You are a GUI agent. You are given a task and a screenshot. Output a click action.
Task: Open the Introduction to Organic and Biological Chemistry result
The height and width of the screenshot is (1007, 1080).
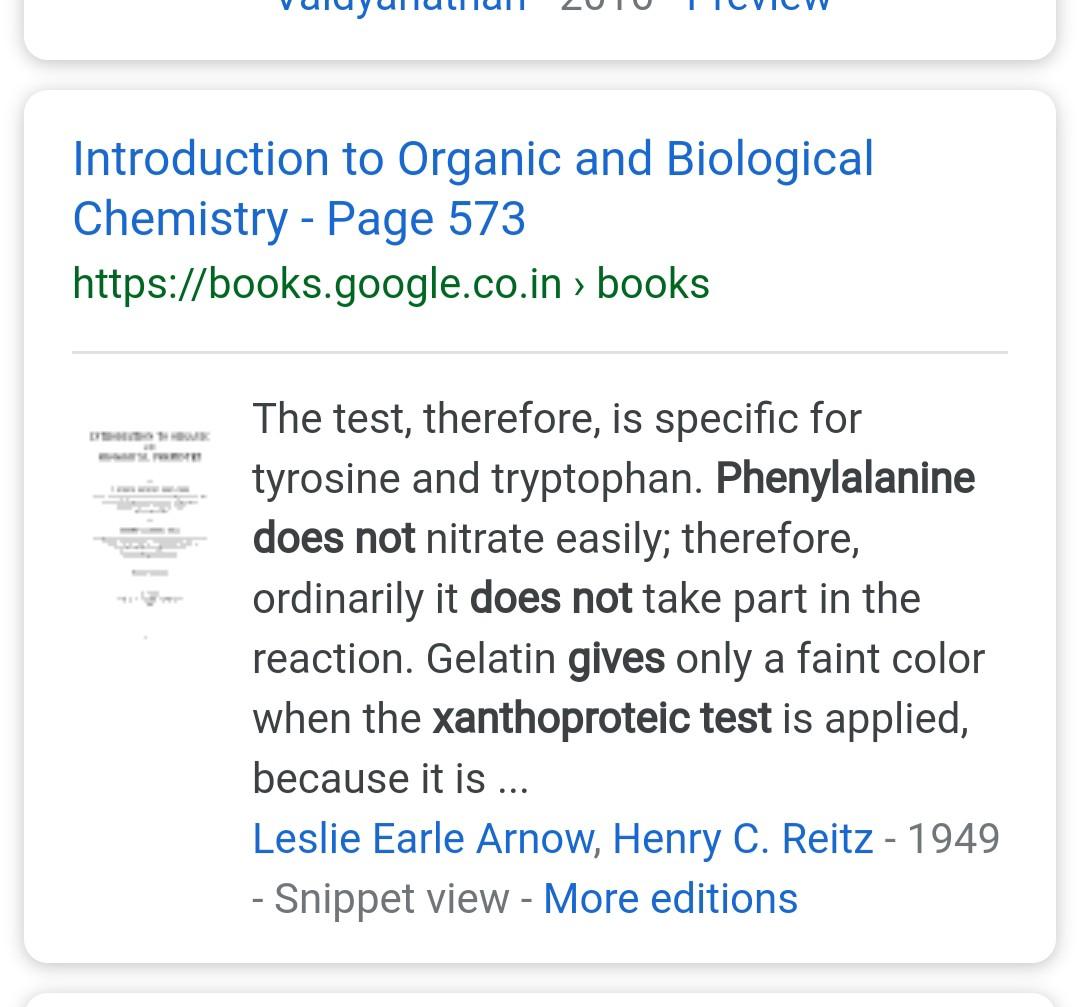[472, 160]
